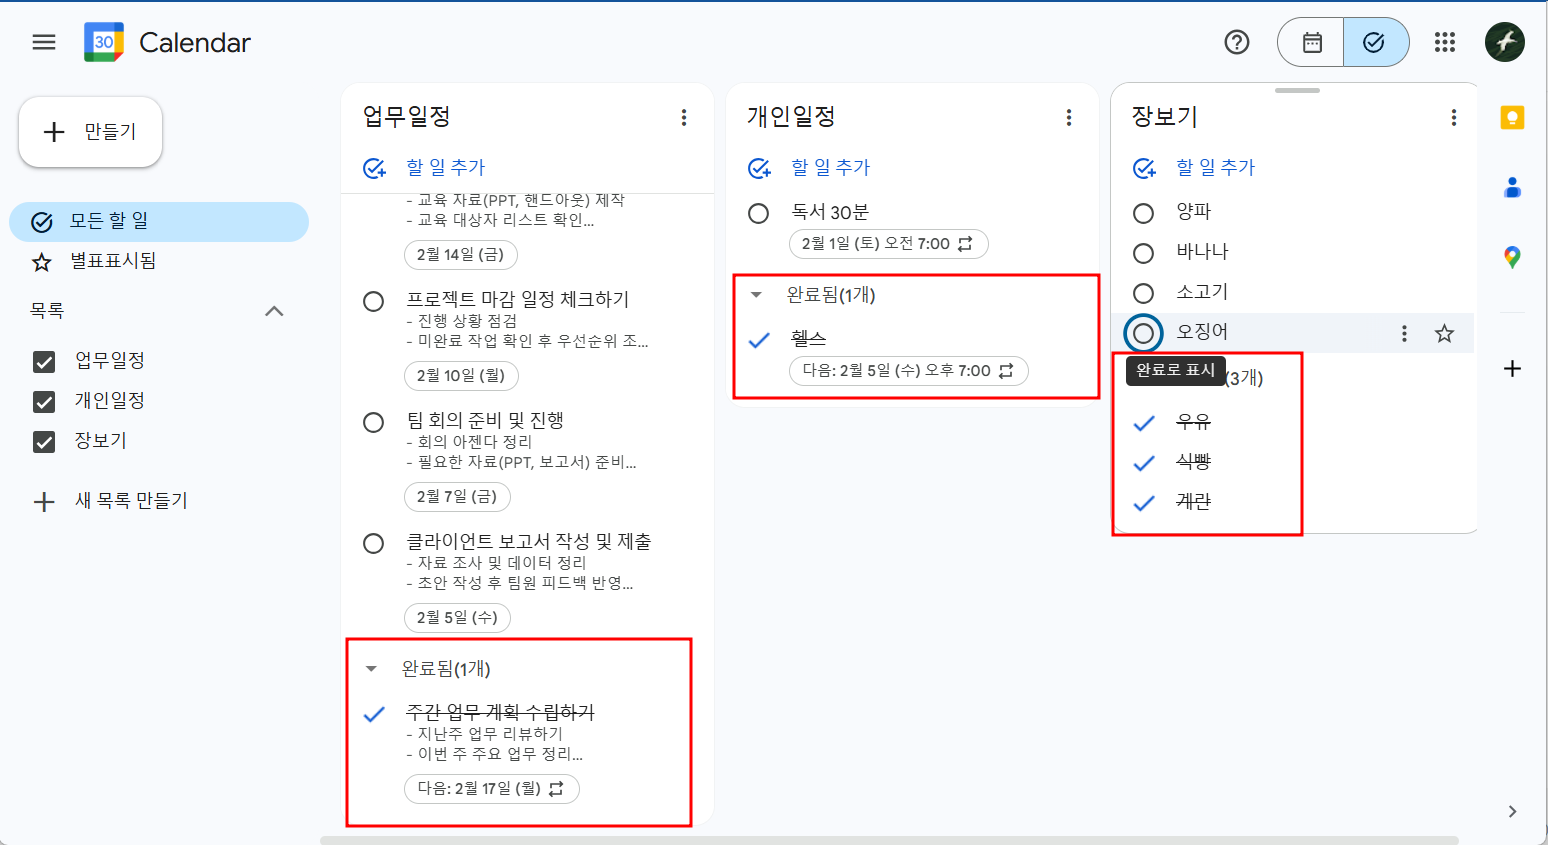Uncheck the 개인일정 list checkbox

click(44, 400)
